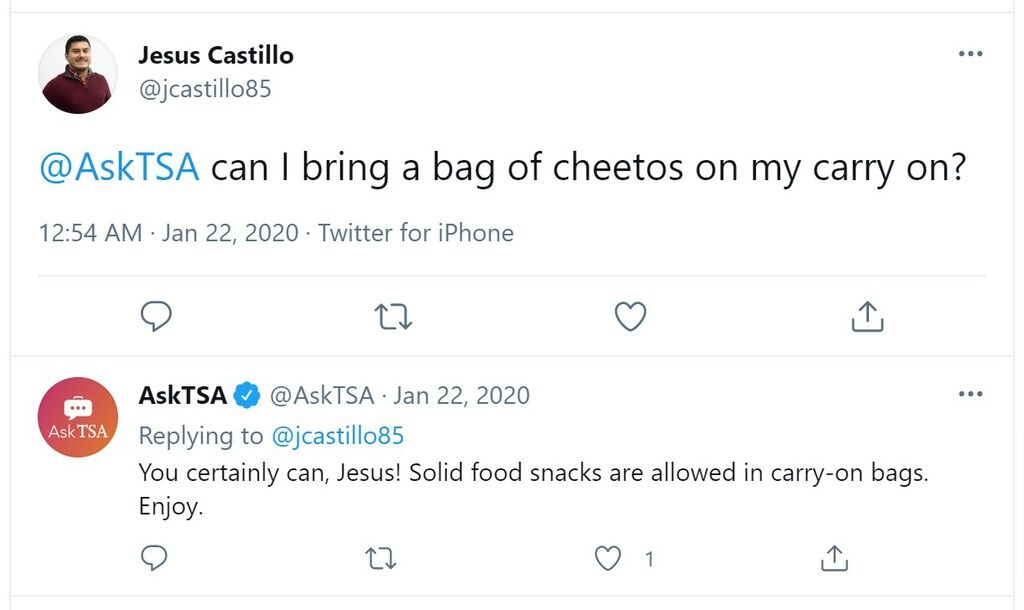This screenshot has width=1024, height=610.
Task: Click the AskTSA account name in reply
Action: [183, 395]
